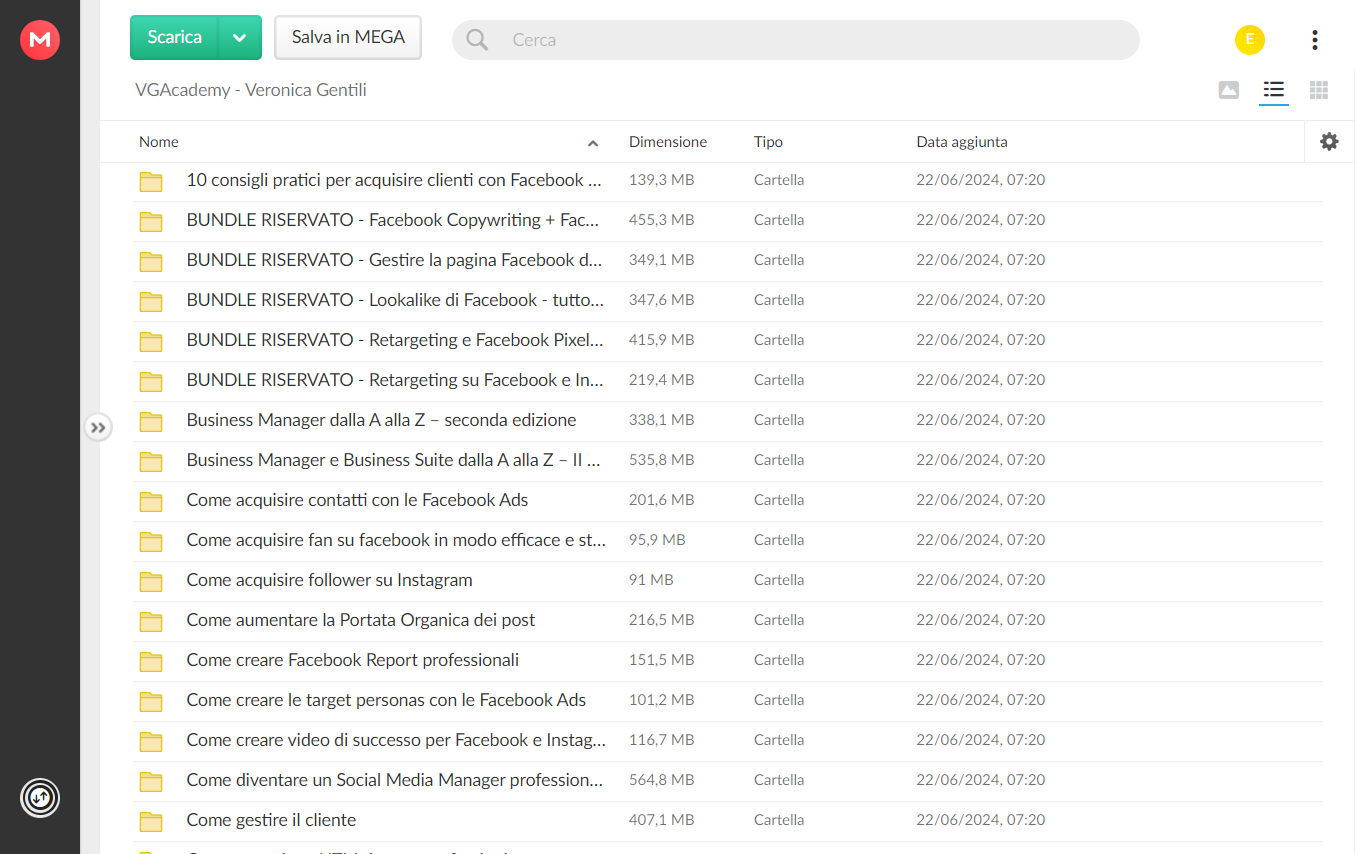Expand the collapsed left sidebar panel

(x=97, y=428)
